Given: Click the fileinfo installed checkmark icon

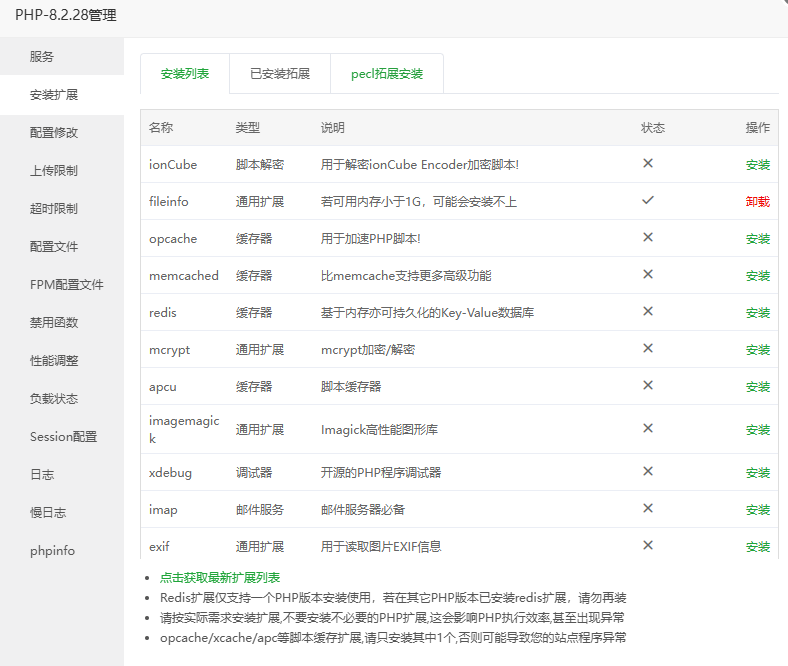Looking at the screenshot, I should point(648,200).
